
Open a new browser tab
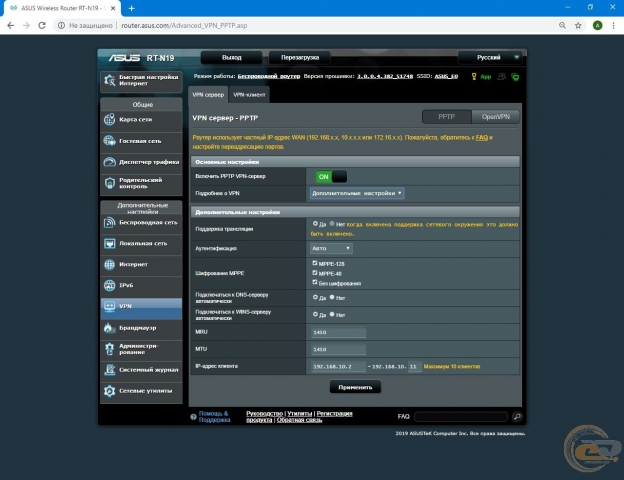click(131, 8)
